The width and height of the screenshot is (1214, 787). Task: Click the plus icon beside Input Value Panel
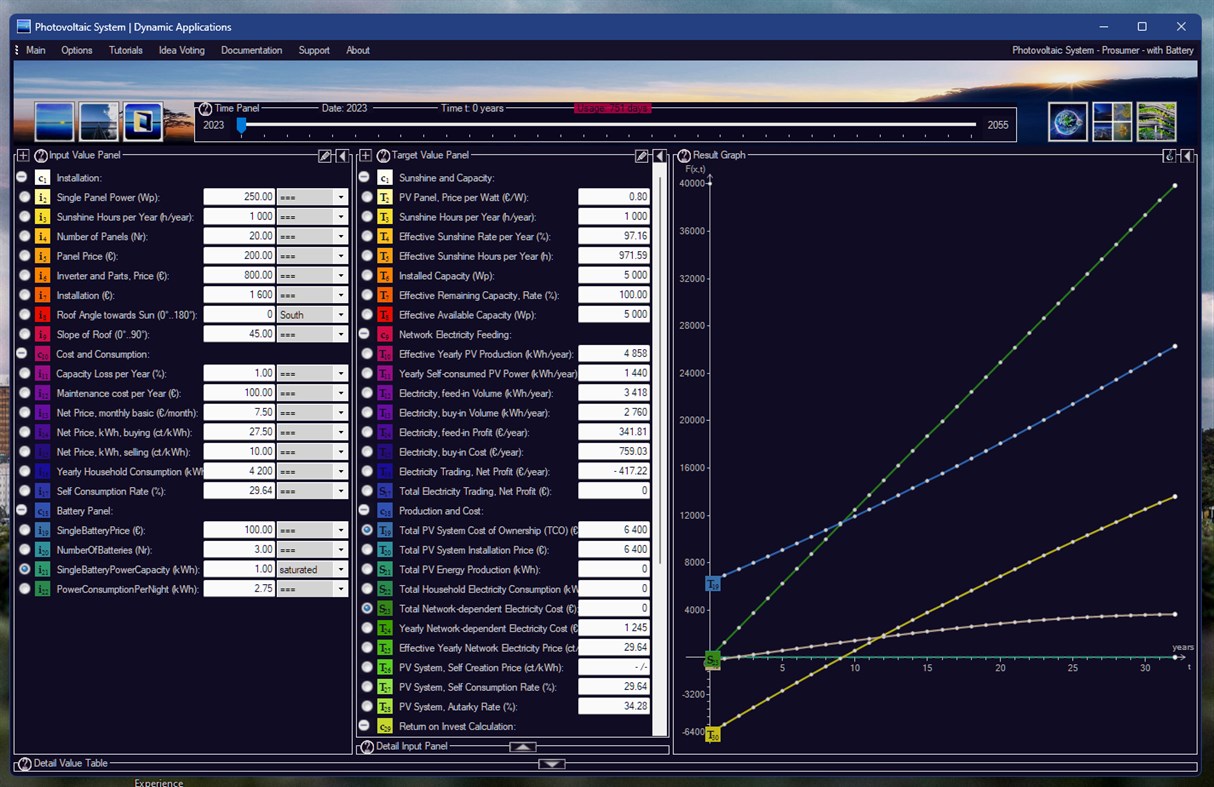click(23, 156)
